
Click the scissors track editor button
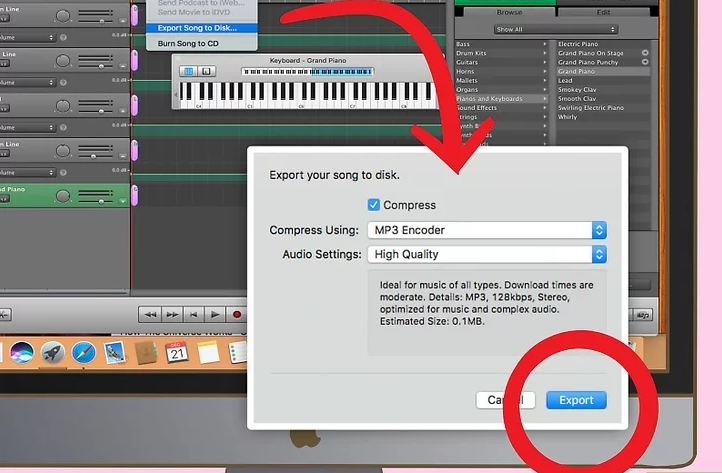5,315
